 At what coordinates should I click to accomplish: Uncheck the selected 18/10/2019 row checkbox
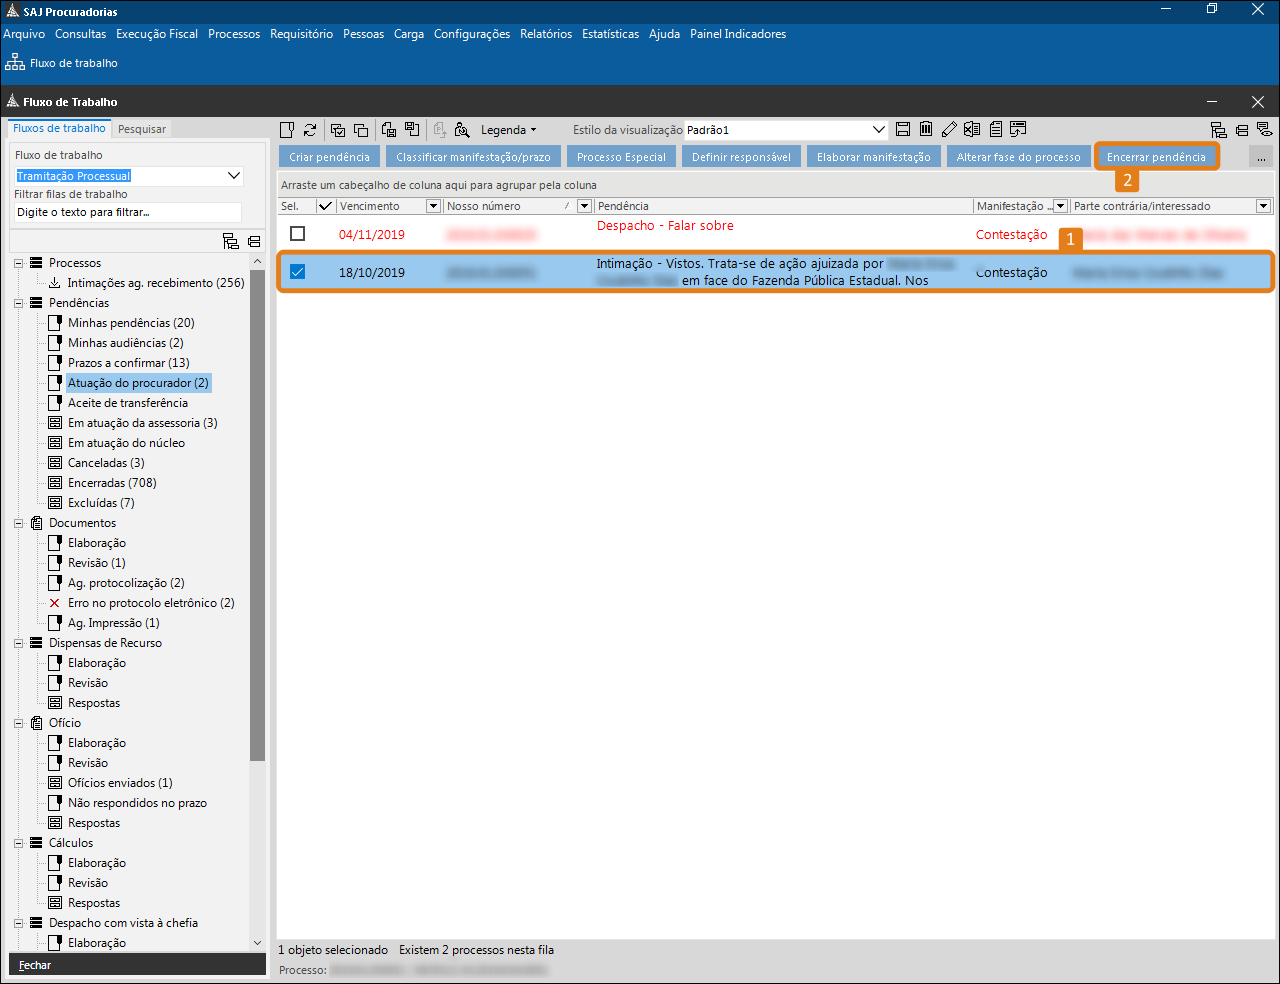297,272
